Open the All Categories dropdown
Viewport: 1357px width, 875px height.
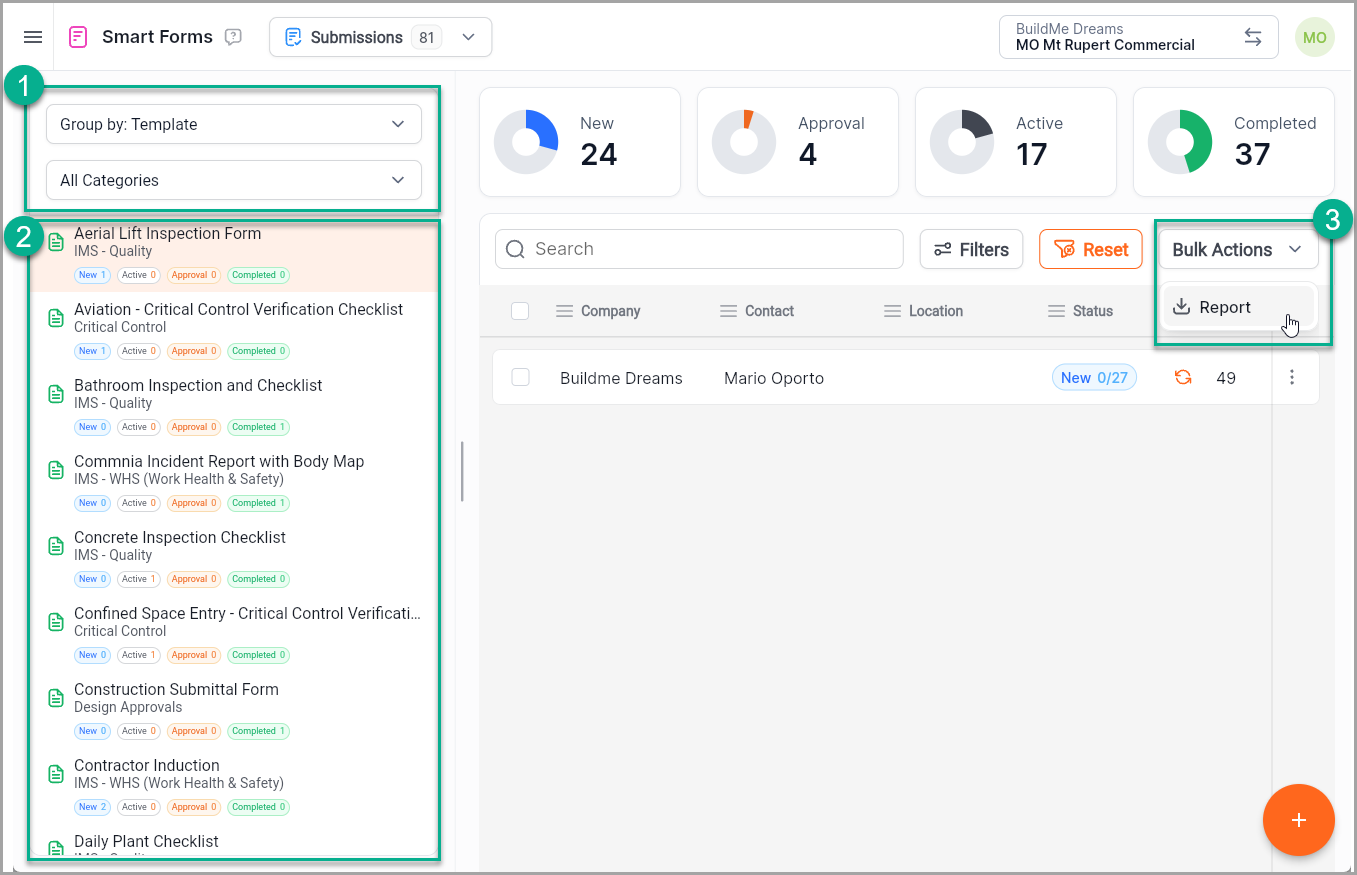(234, 180)
